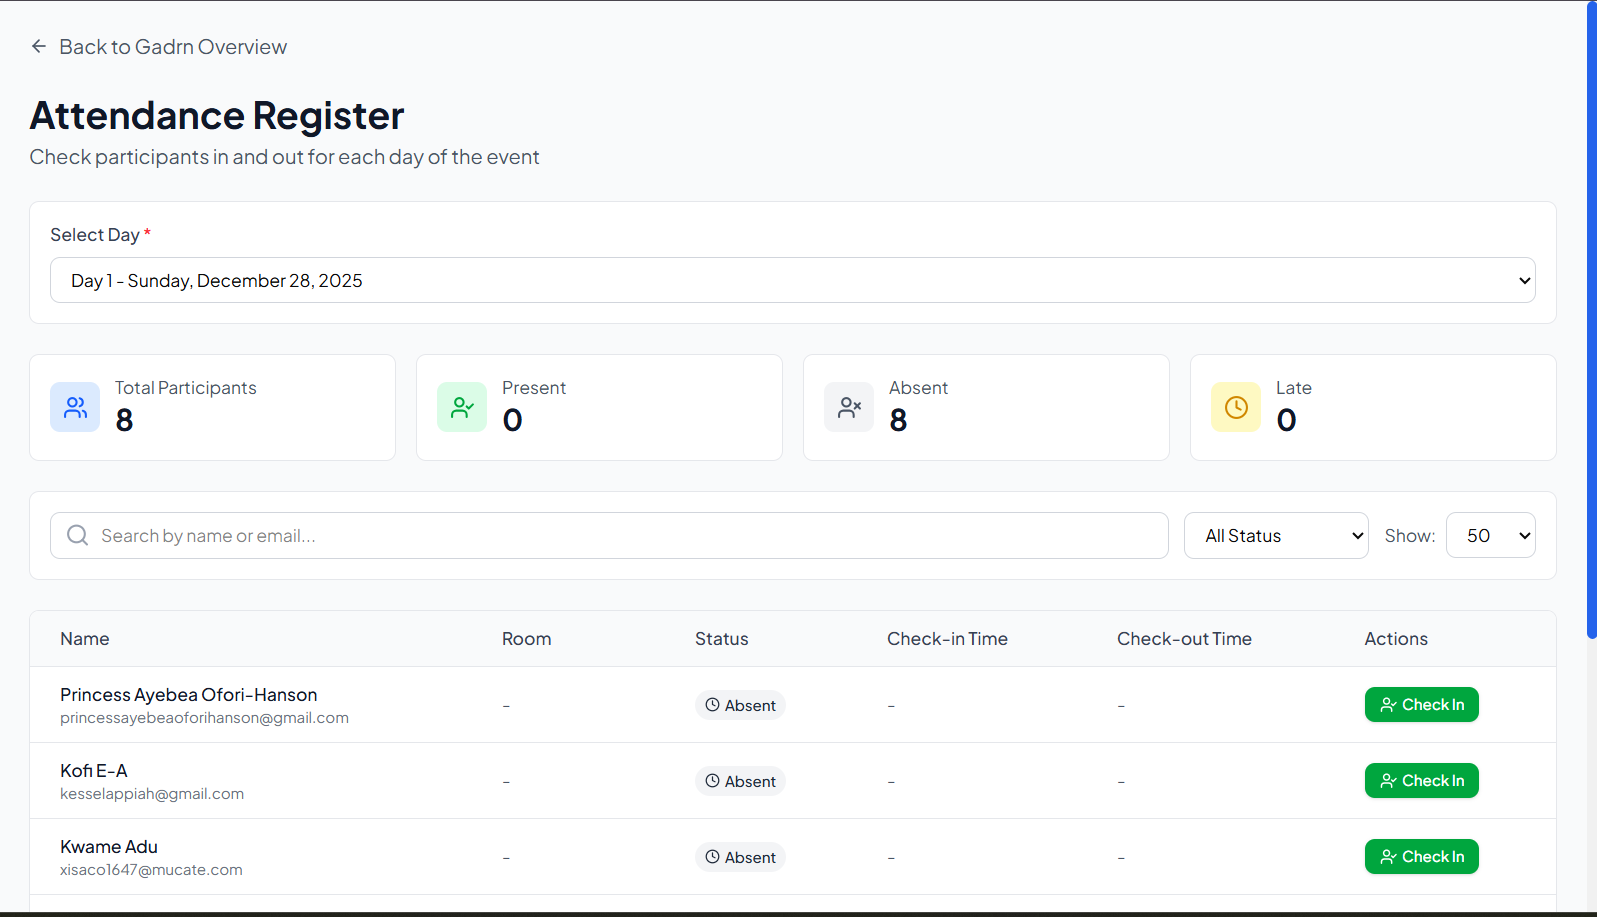This screenshot has width=1597, height=917.
Task: Check in Princess Ayebea Ofori-Hanson
Action: (x=1422, y=705)
